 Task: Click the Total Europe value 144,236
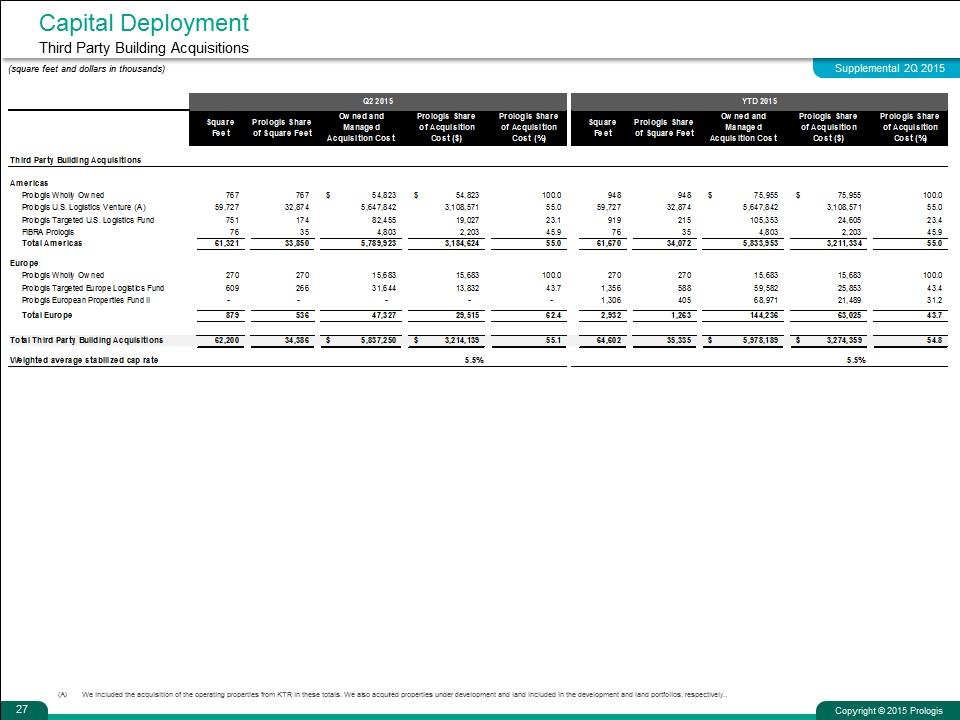[x=762, y=315]
